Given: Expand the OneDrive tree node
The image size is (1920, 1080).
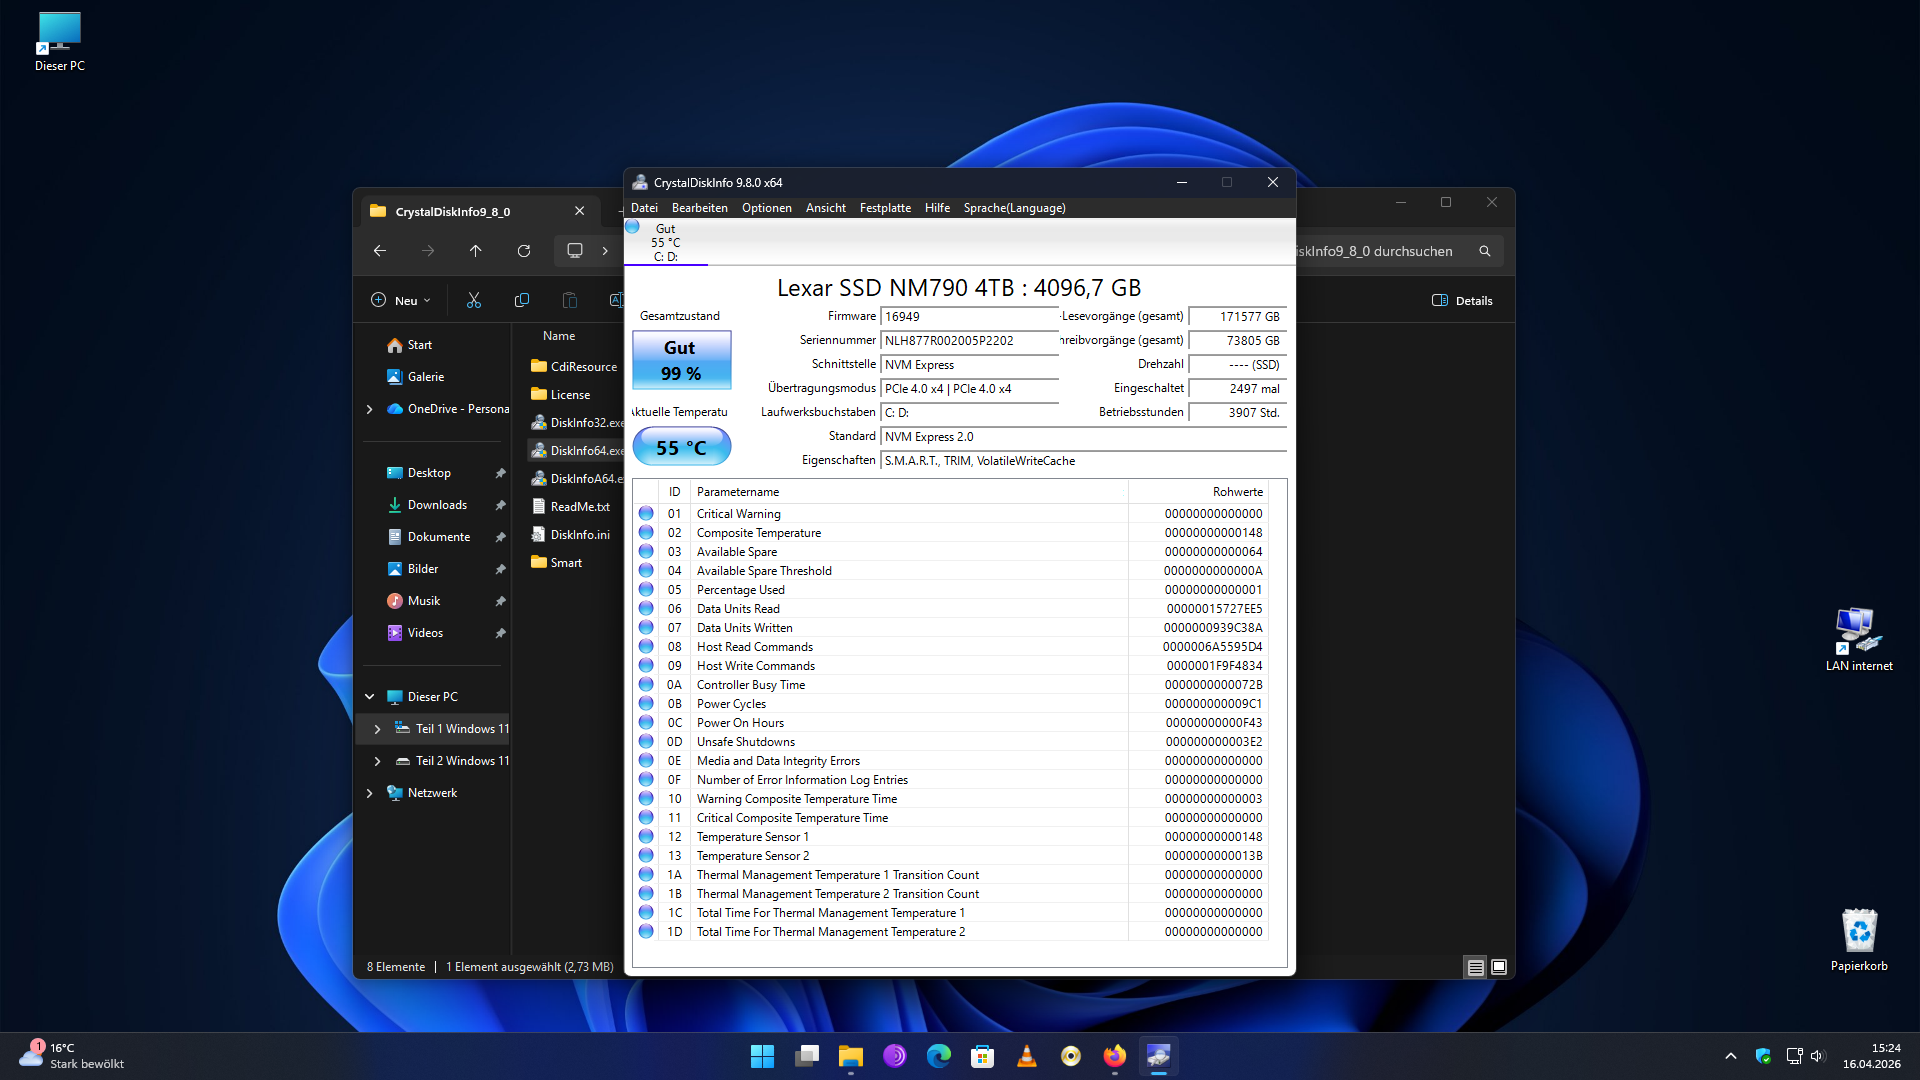Looking at the screenshot, I should [x=370, y=409].
